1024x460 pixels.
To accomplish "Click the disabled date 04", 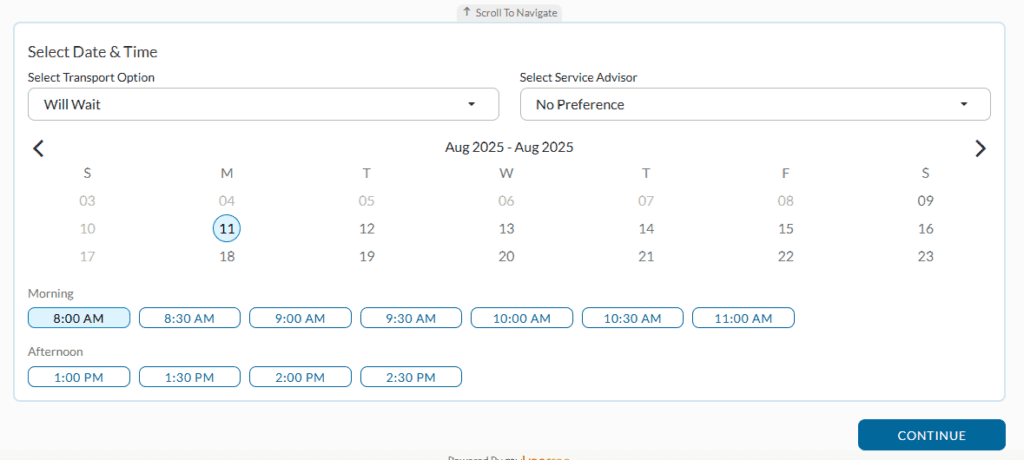I will [x=227, y=201].
